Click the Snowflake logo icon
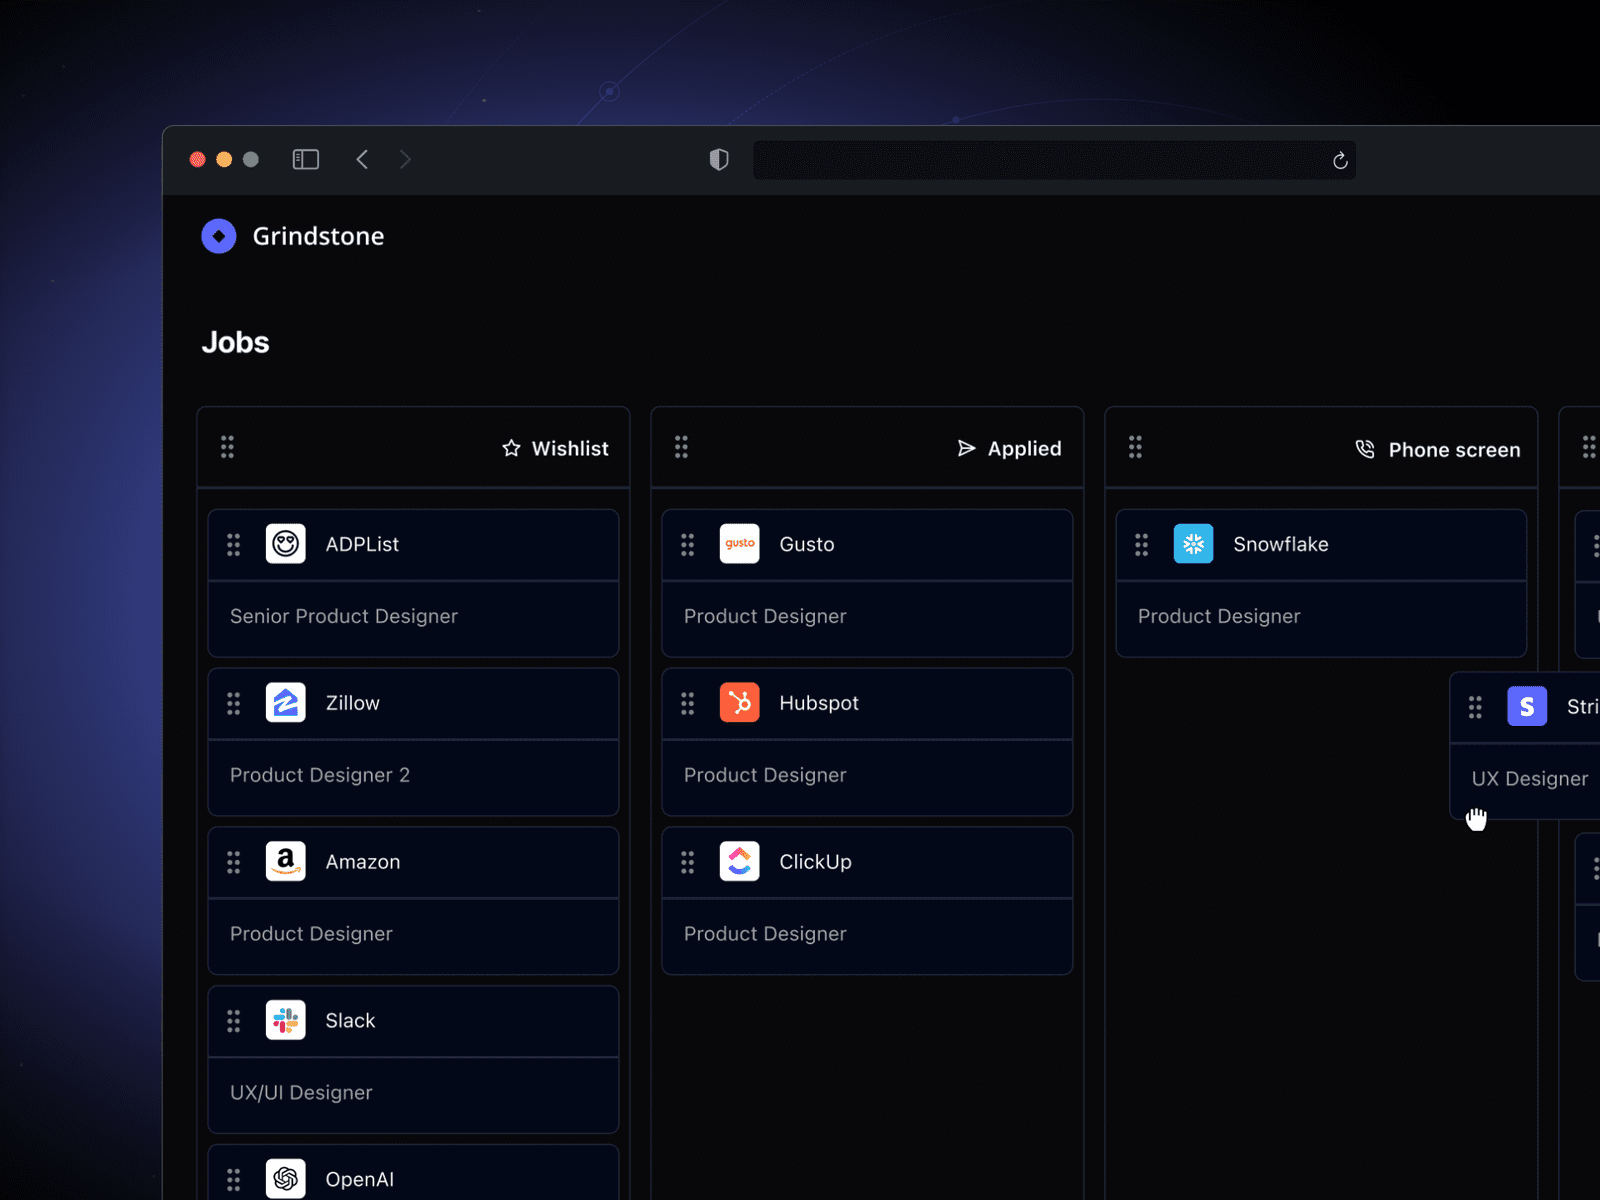1600x1200 pixels. pyautogui.click(x=1194, y=544)
